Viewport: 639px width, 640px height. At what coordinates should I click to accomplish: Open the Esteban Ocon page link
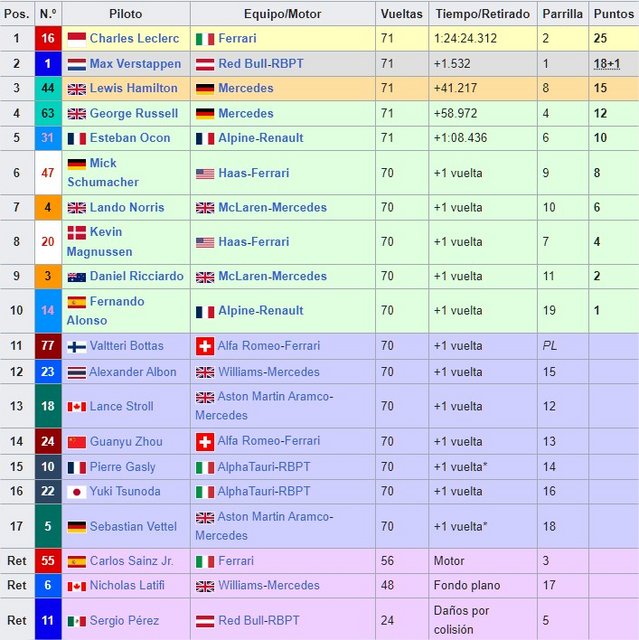pyautogui.click(x=130, y=138)
